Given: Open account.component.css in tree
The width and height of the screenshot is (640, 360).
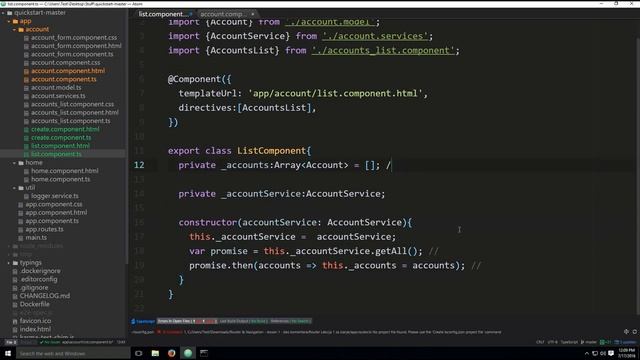Looking at the screenshot, I should click(65, 63).
